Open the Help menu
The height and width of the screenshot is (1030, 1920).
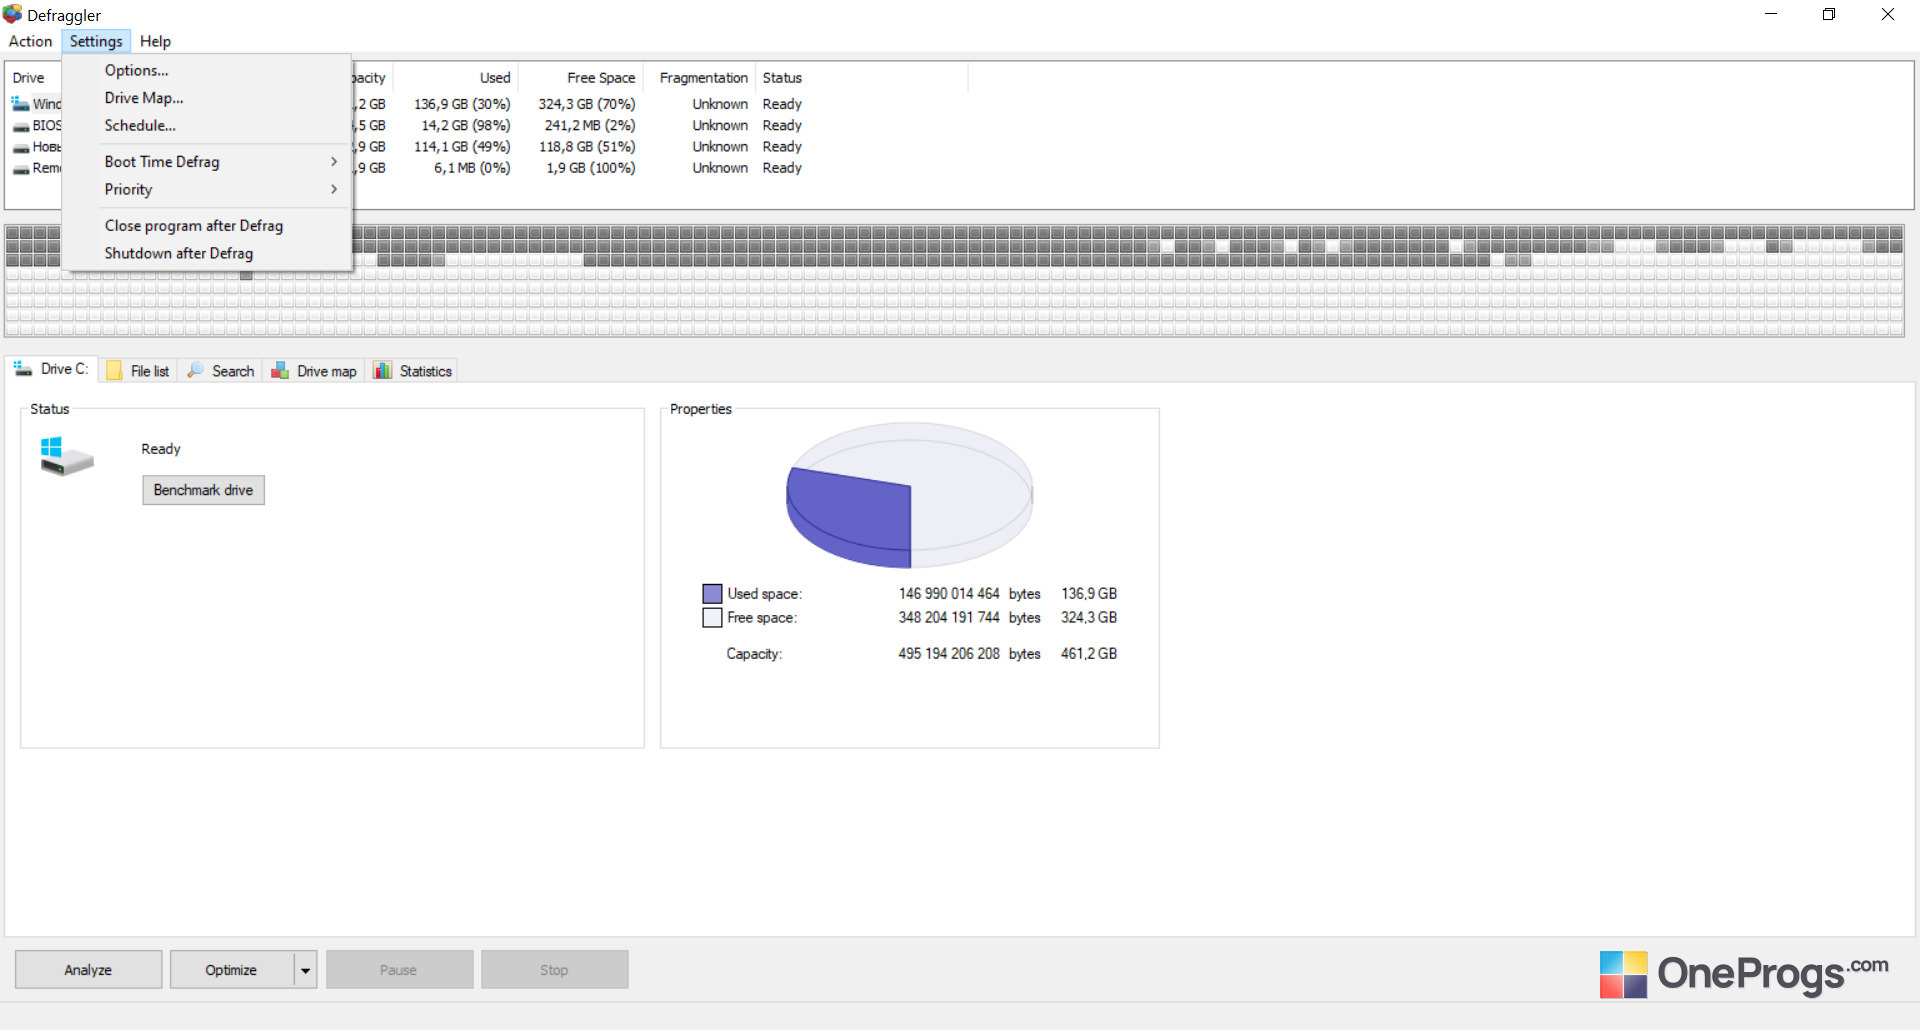(155, 41)
